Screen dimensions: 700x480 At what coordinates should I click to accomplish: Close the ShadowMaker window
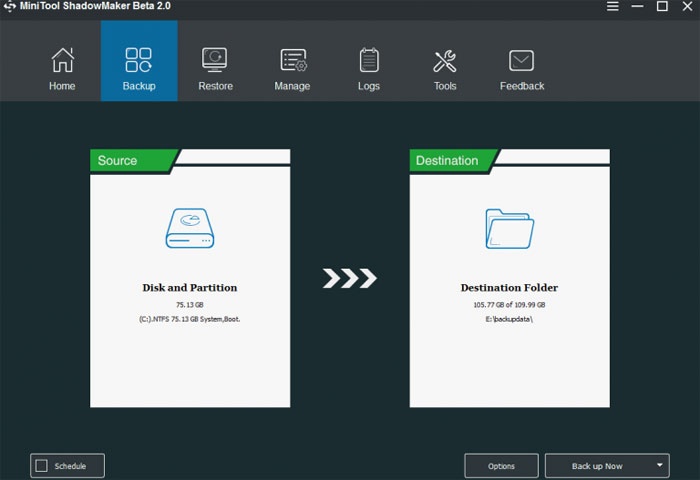(x=688, y=6)
